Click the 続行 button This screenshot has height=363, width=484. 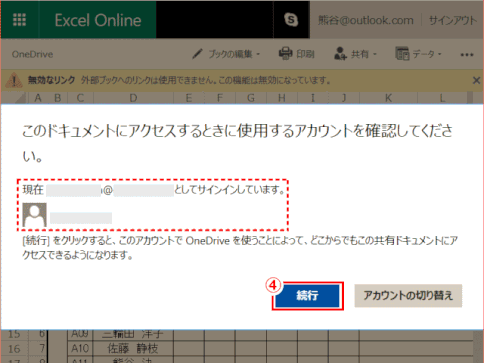pyautogui.click(x=307, y=296)
